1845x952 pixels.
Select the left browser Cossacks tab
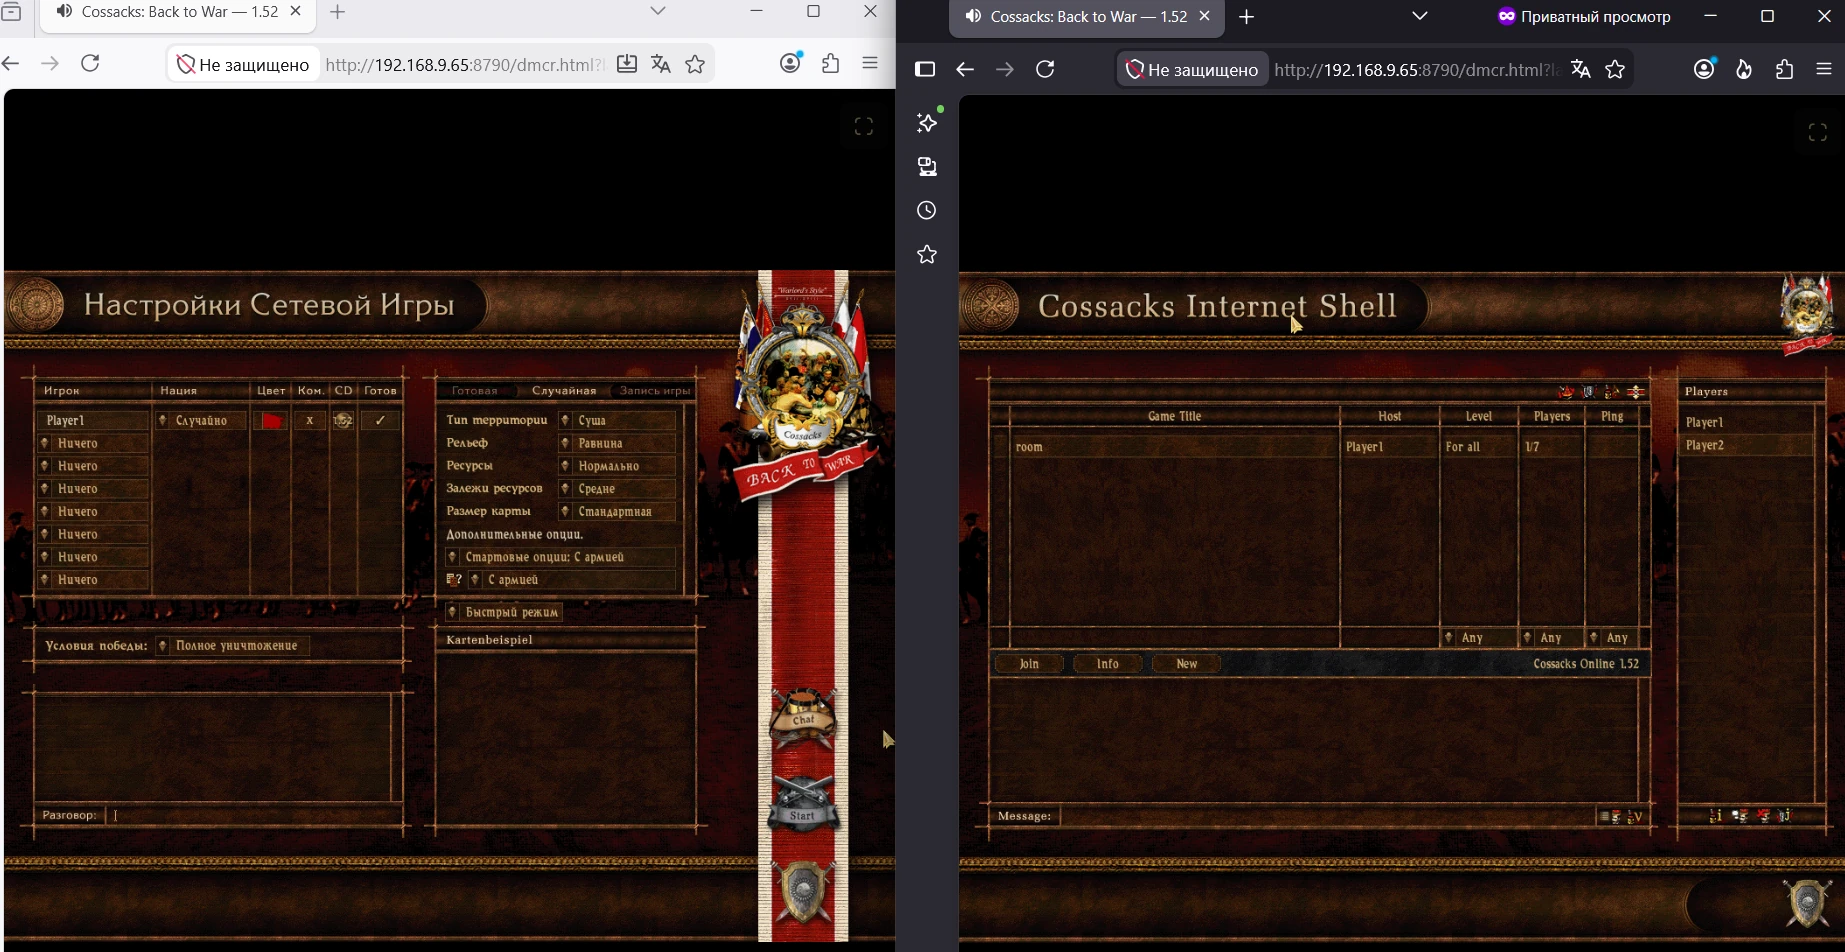click(x=178, y=14)
